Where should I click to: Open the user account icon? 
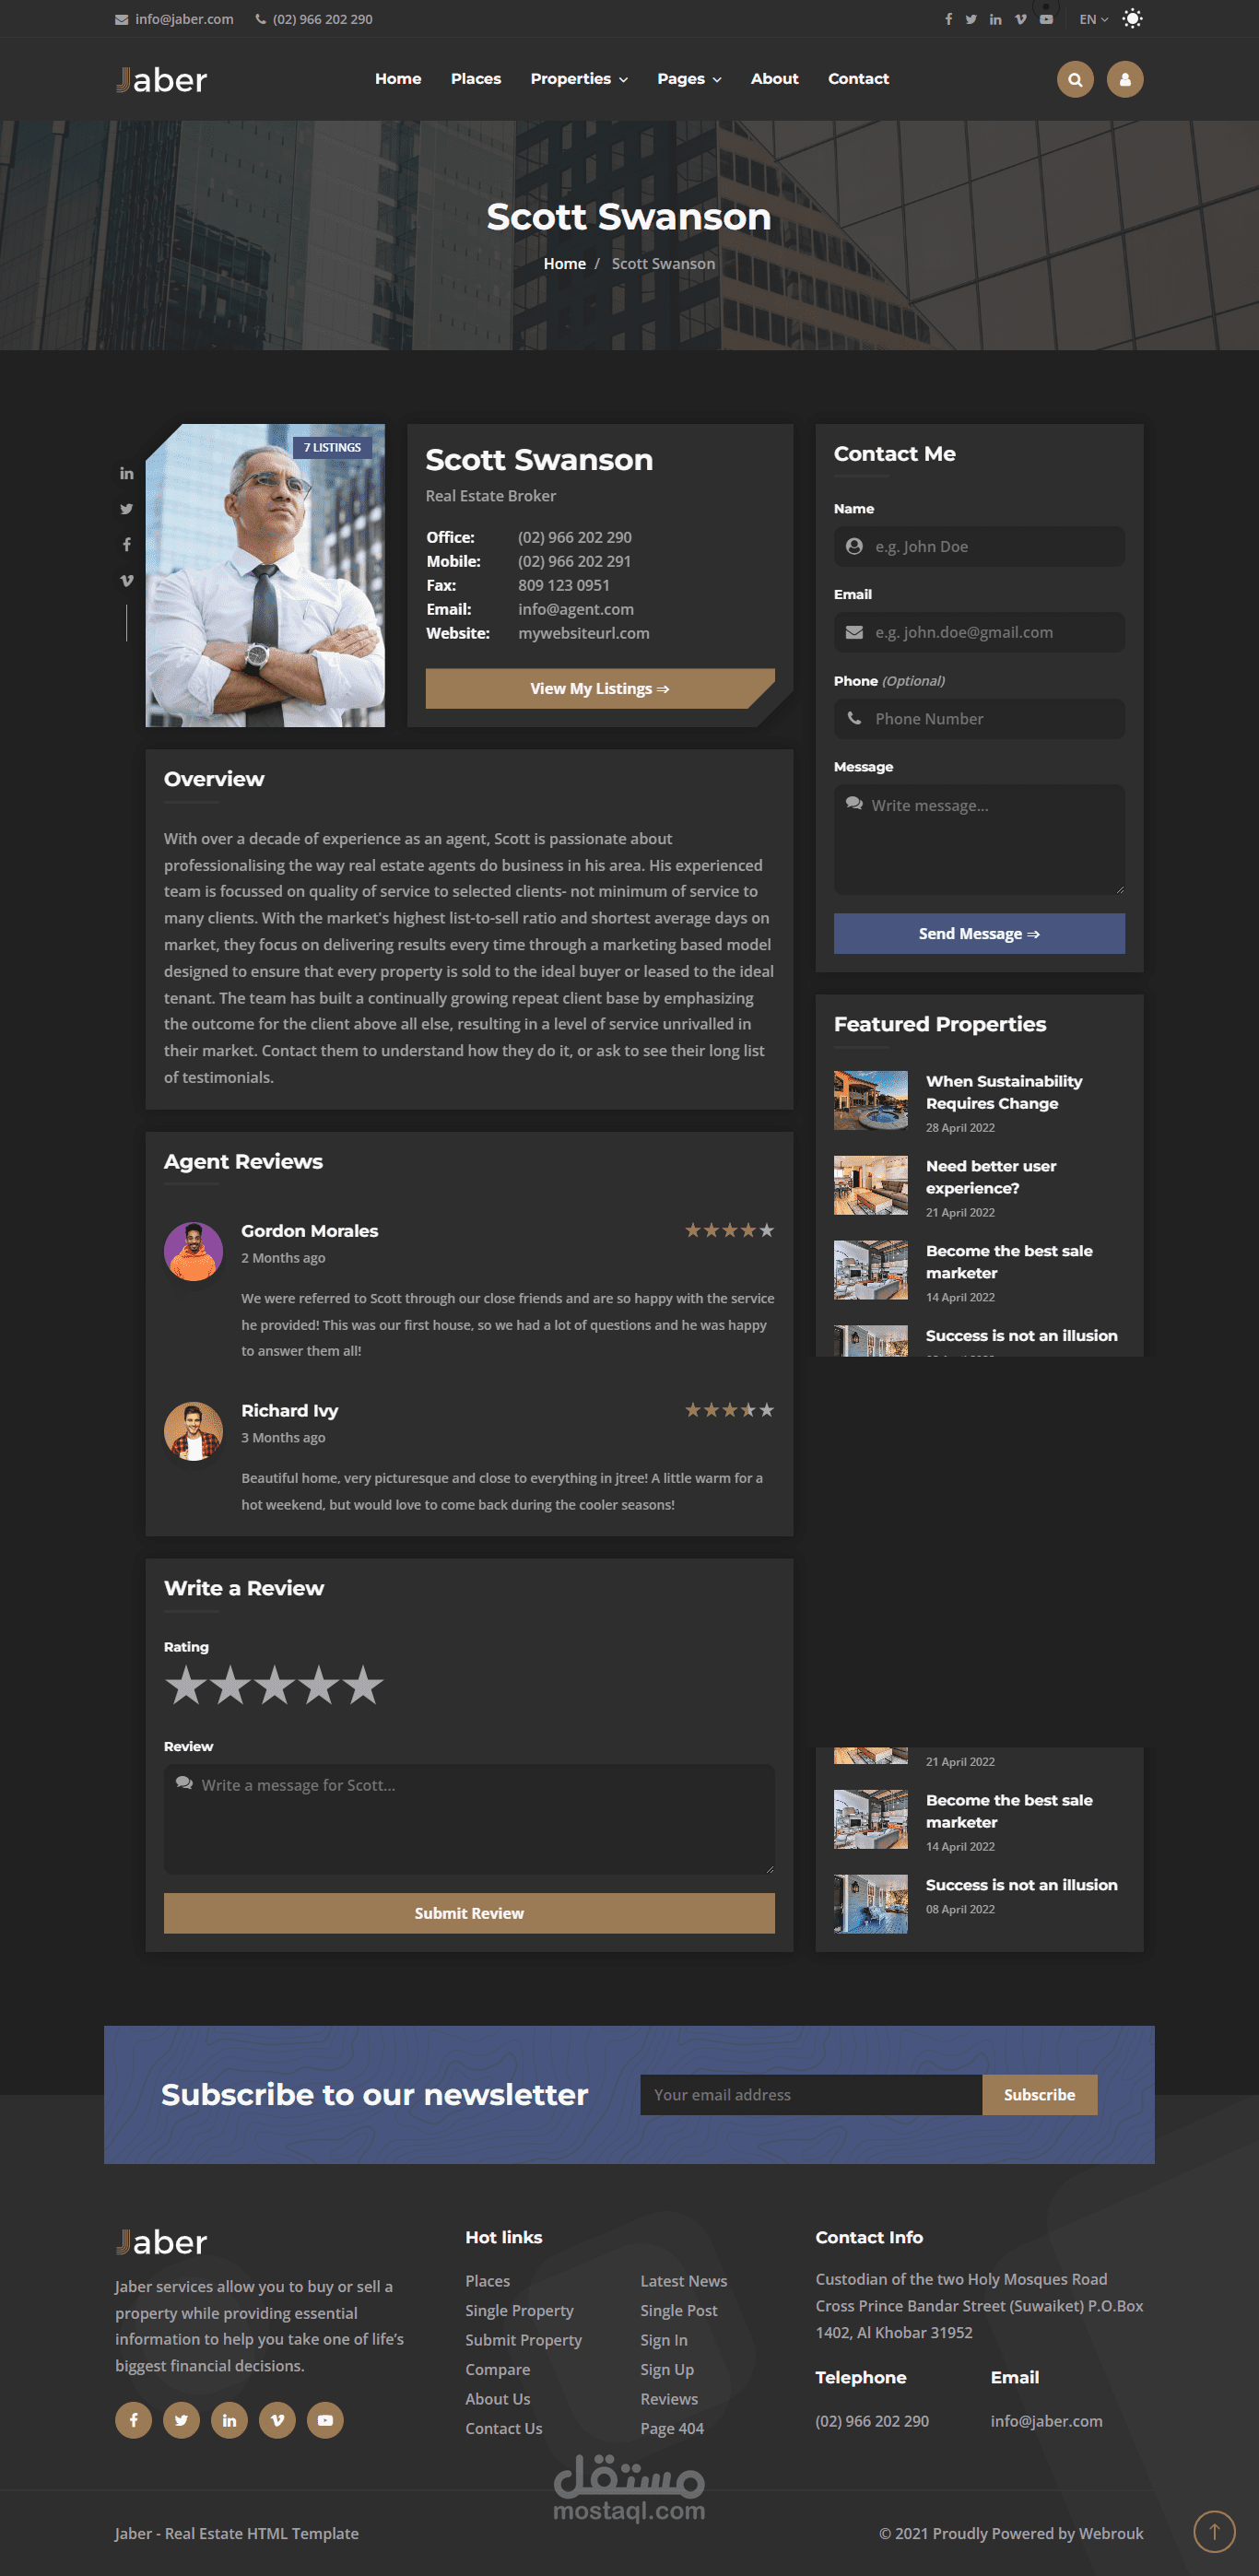pos(1125,79)
